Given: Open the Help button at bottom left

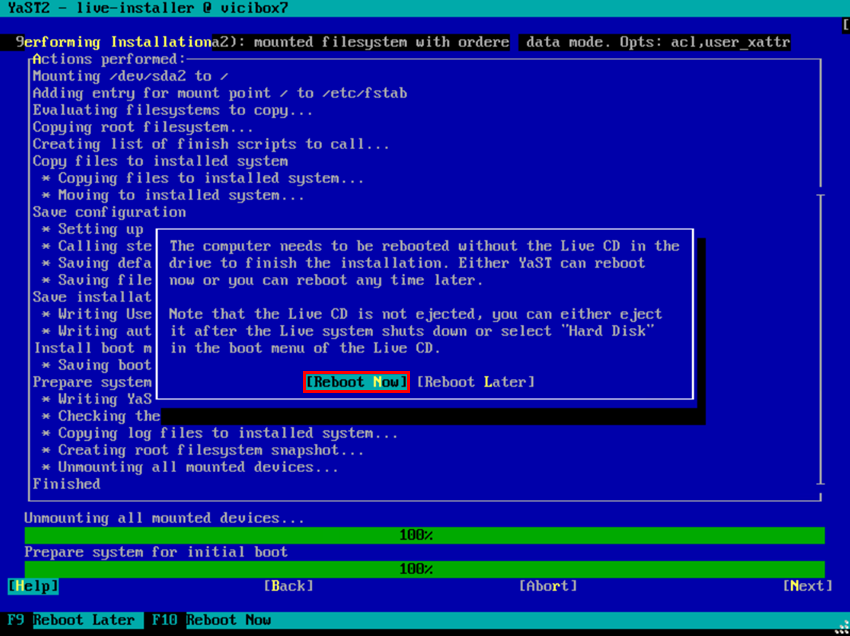Looking at the screenshot, I should point(33,586).
